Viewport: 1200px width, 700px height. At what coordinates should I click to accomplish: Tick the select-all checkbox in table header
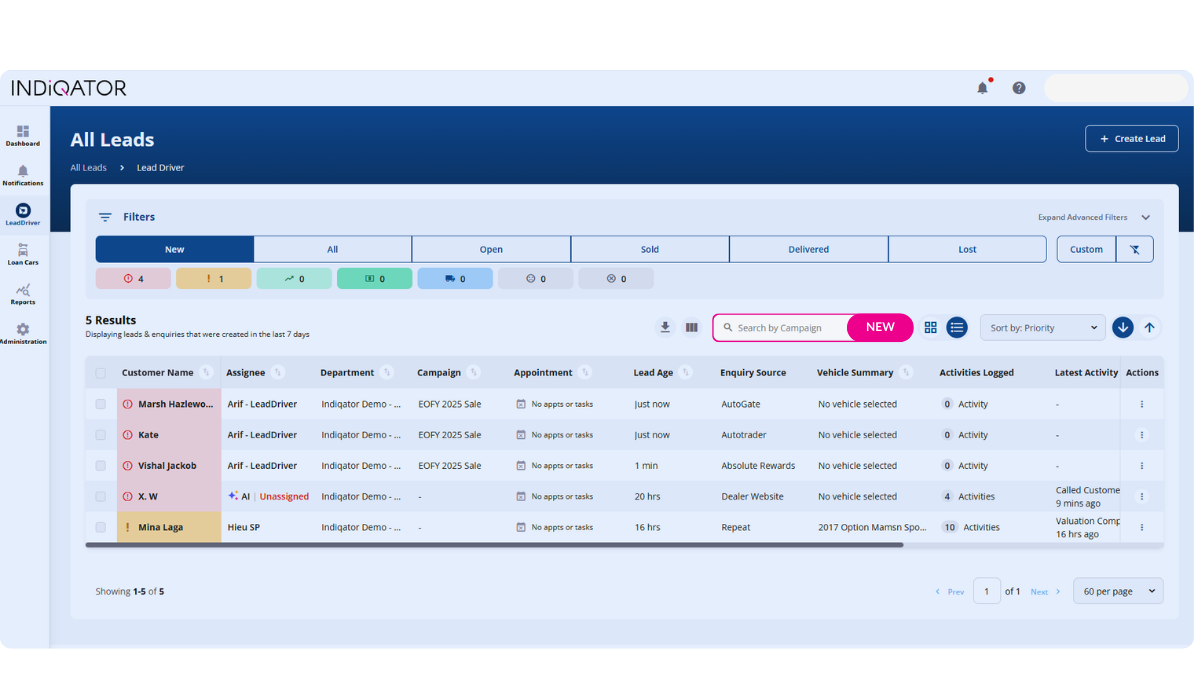100,373
